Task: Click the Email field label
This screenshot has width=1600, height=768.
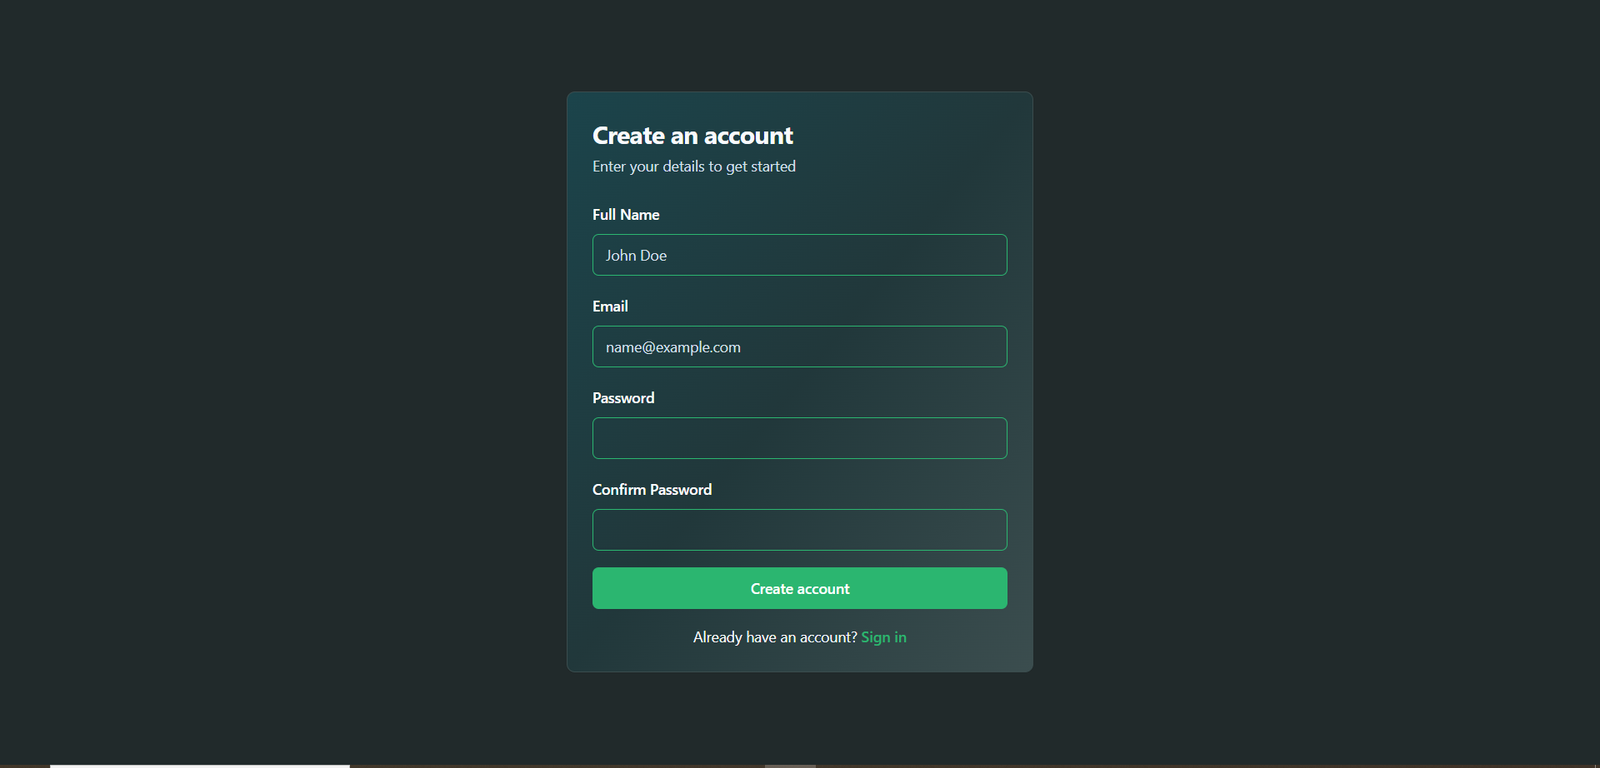Action: tap(610, 306)
